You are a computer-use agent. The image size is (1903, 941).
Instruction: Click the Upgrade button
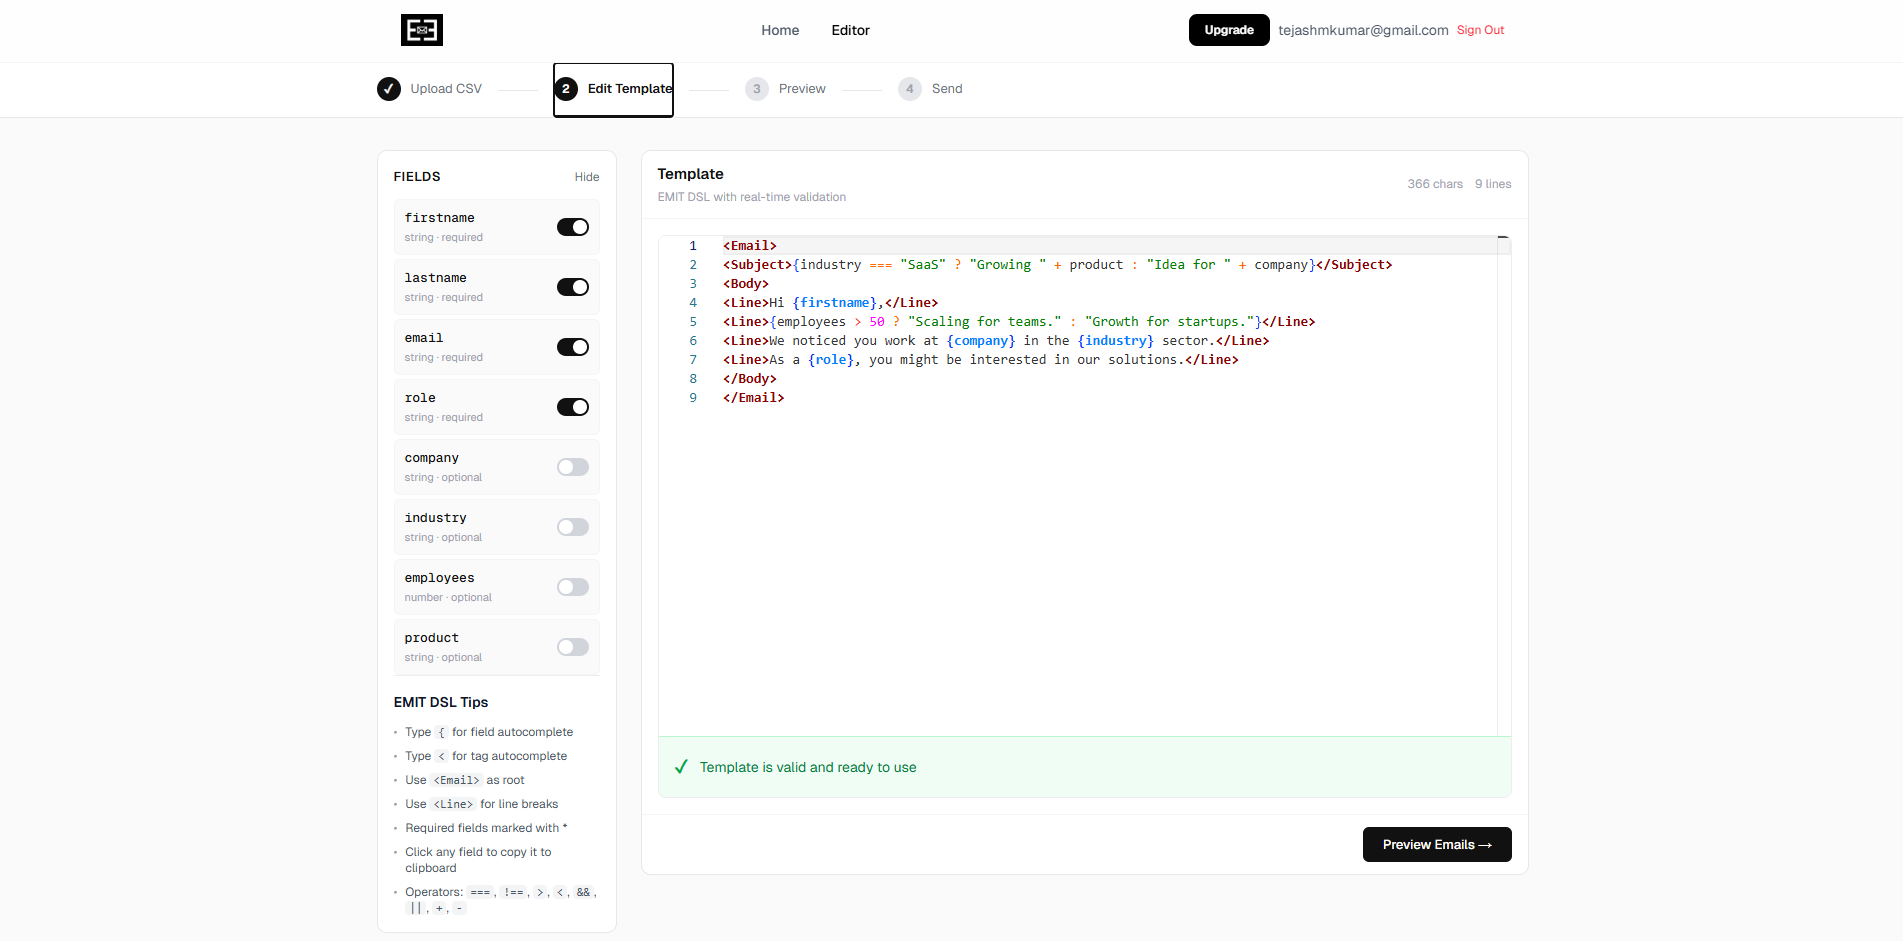(x=1228, y=30)
